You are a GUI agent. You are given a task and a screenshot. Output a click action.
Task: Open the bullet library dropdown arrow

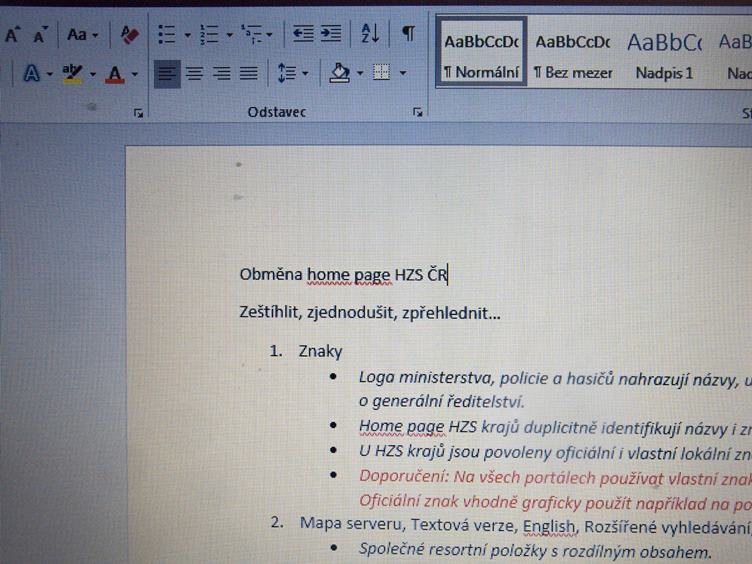[188, 35]
